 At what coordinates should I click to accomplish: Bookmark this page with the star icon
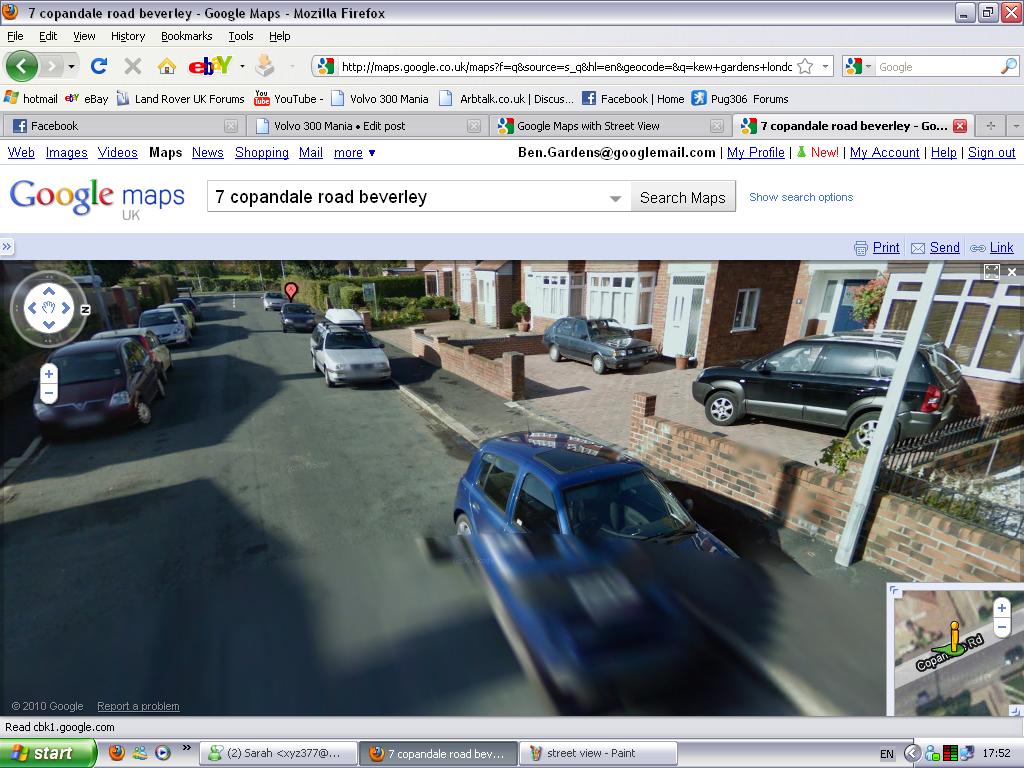805,67
